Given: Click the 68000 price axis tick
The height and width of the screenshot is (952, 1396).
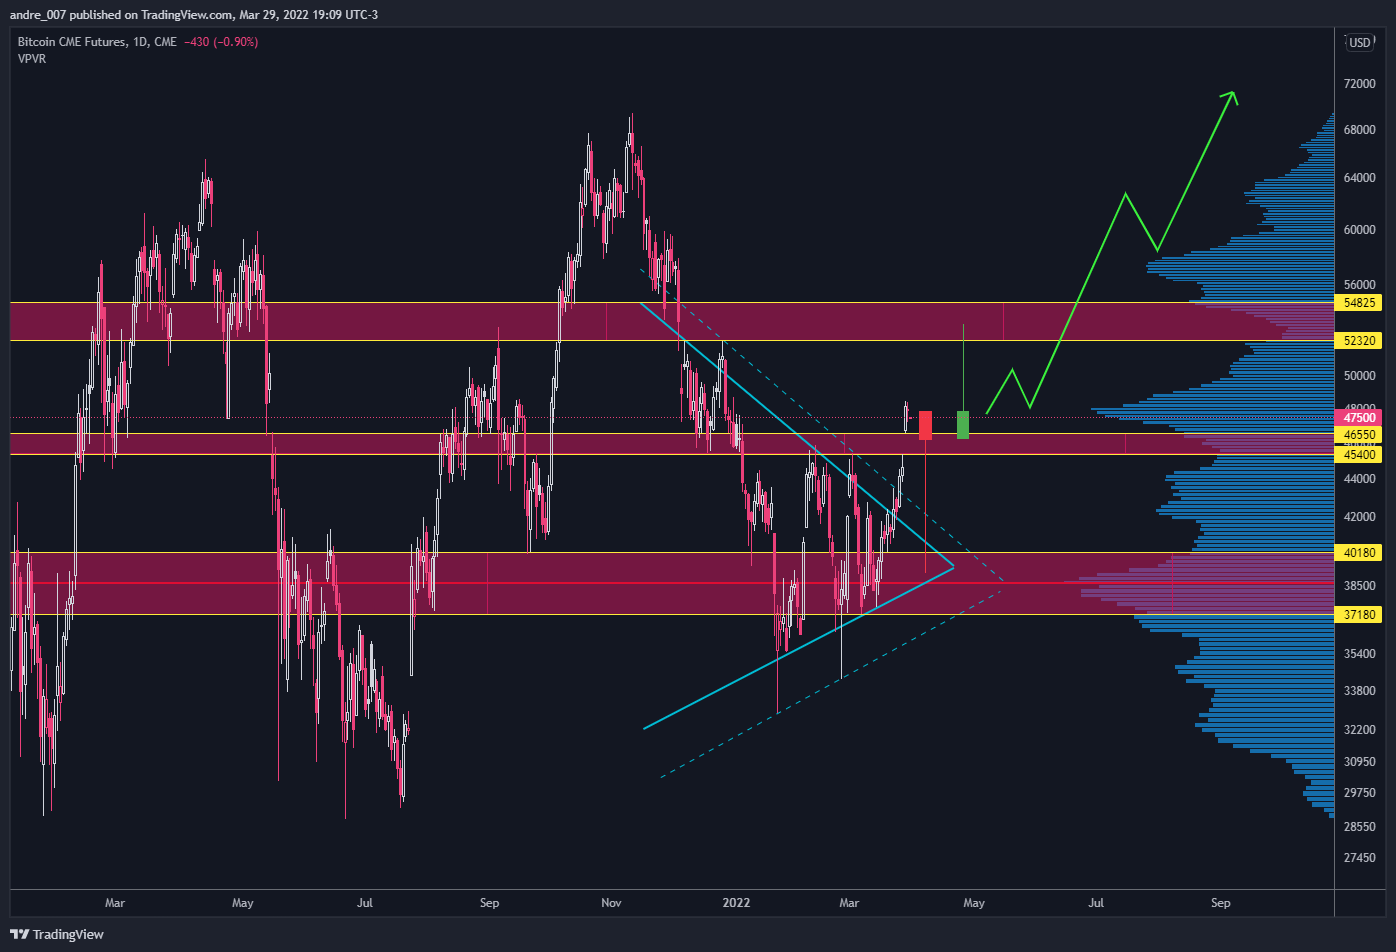Looking at the screenshot, I should (1360, 130).
